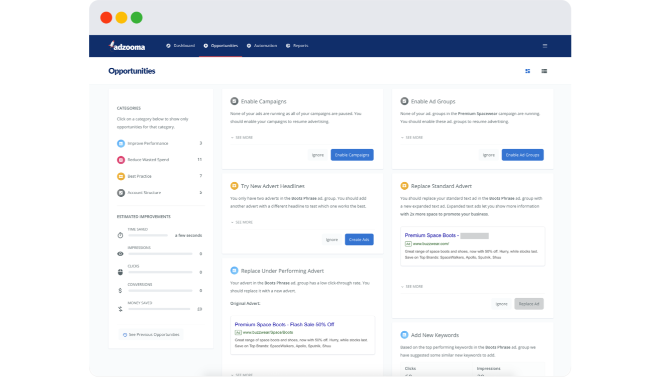Click the Reduce Wasted Spend red icon
Screen dimensions: 660x377
click(x=121, y=160)
